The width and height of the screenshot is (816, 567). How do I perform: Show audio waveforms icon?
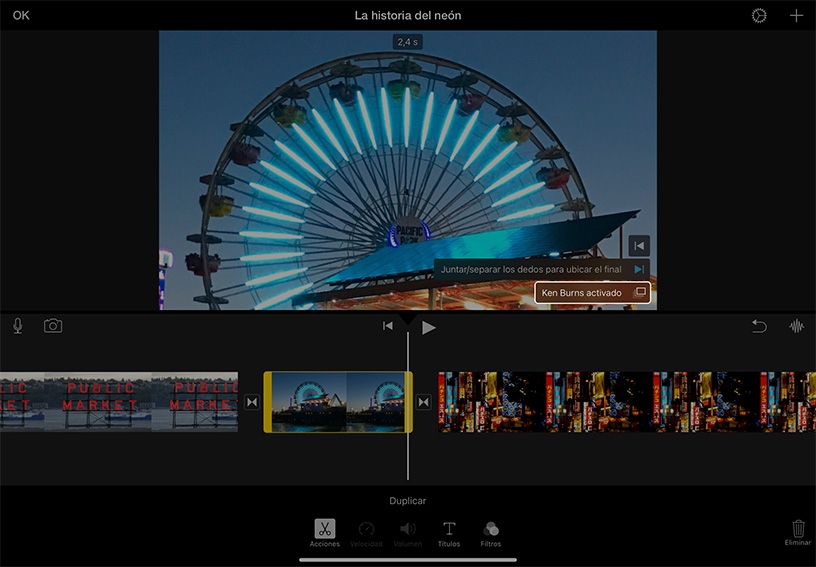796,326
